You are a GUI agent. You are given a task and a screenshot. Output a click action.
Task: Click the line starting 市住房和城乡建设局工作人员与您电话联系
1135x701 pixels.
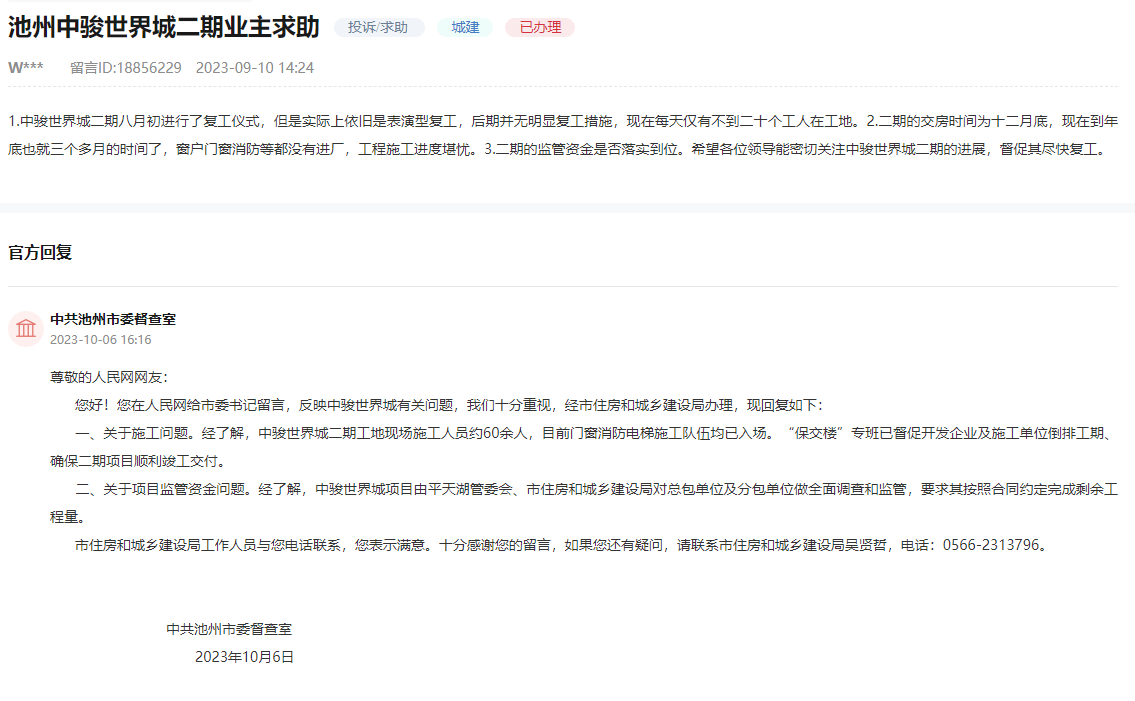[563, 545]
